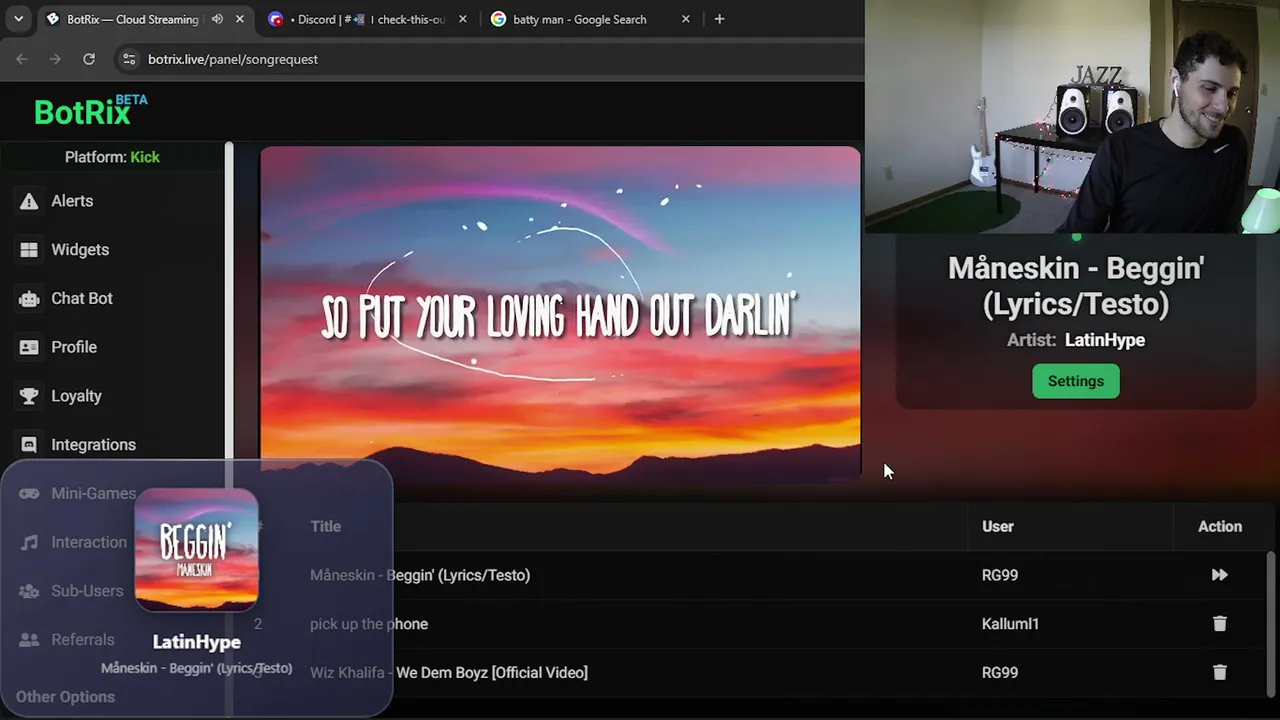This screenshot has height=720, width=1280.
Task: Close the 'batty man - Google Search' tab
Action: pyautogui.click(x=686, y=19)
